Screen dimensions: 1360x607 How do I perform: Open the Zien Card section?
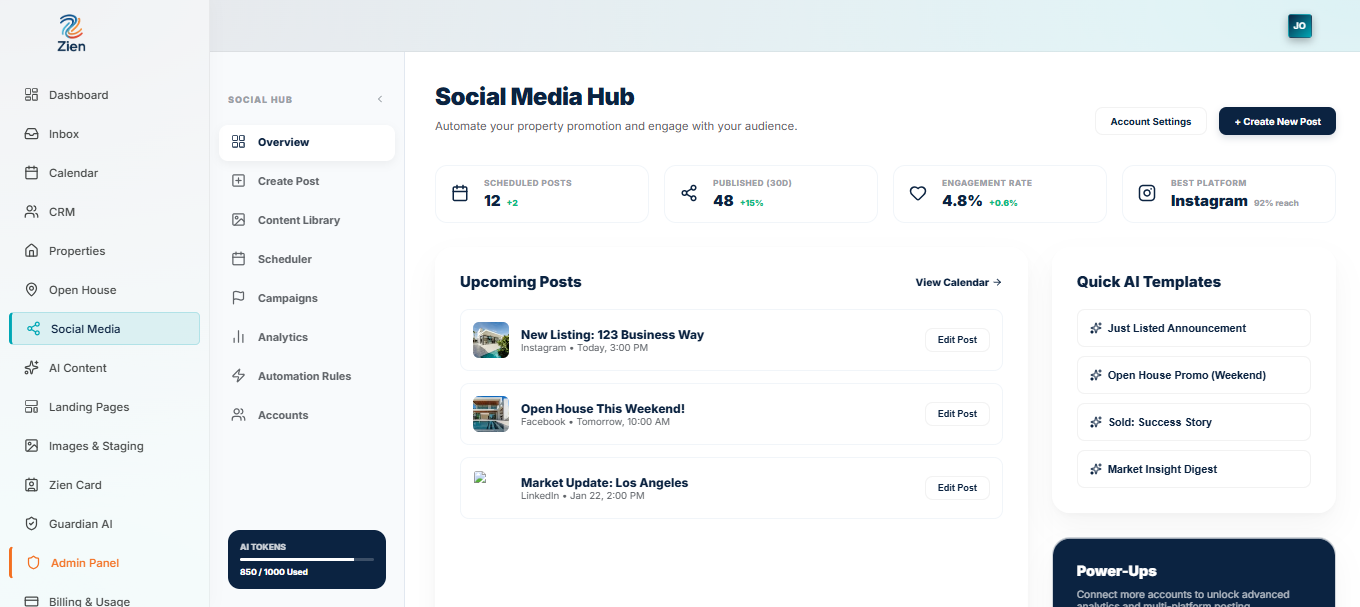tap(76, 484)
